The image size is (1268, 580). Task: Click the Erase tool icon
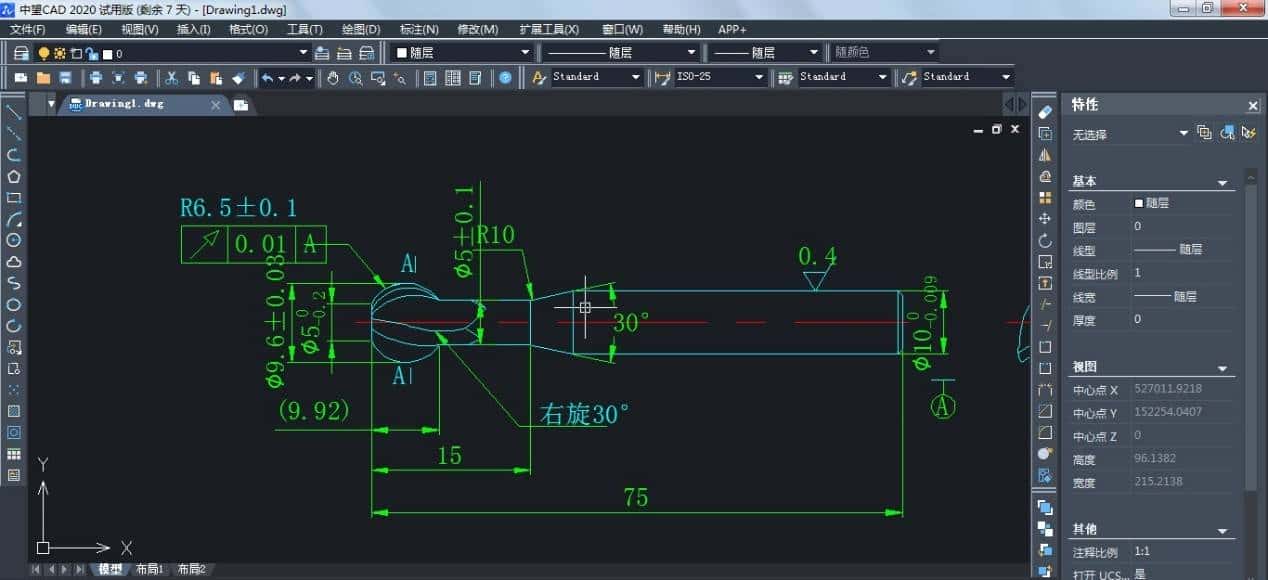pos(1045,112)
